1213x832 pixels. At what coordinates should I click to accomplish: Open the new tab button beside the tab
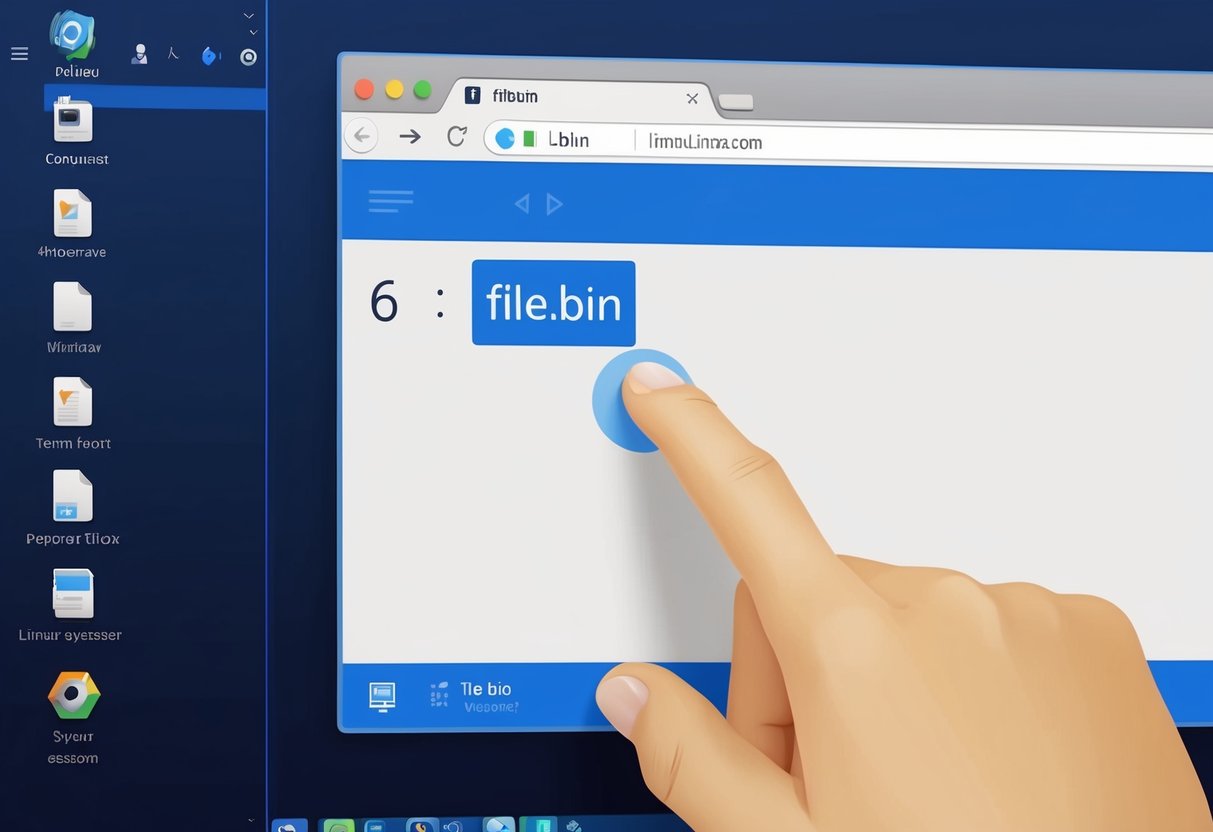736,102
